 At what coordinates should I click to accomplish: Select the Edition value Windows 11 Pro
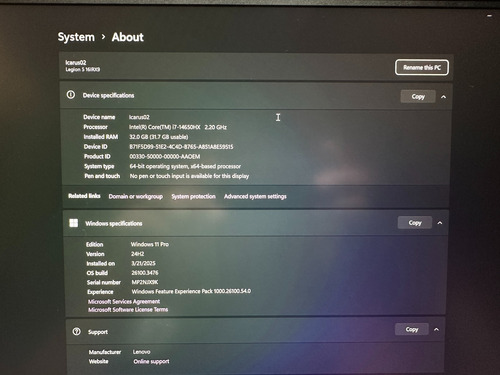tap(150, 244)
